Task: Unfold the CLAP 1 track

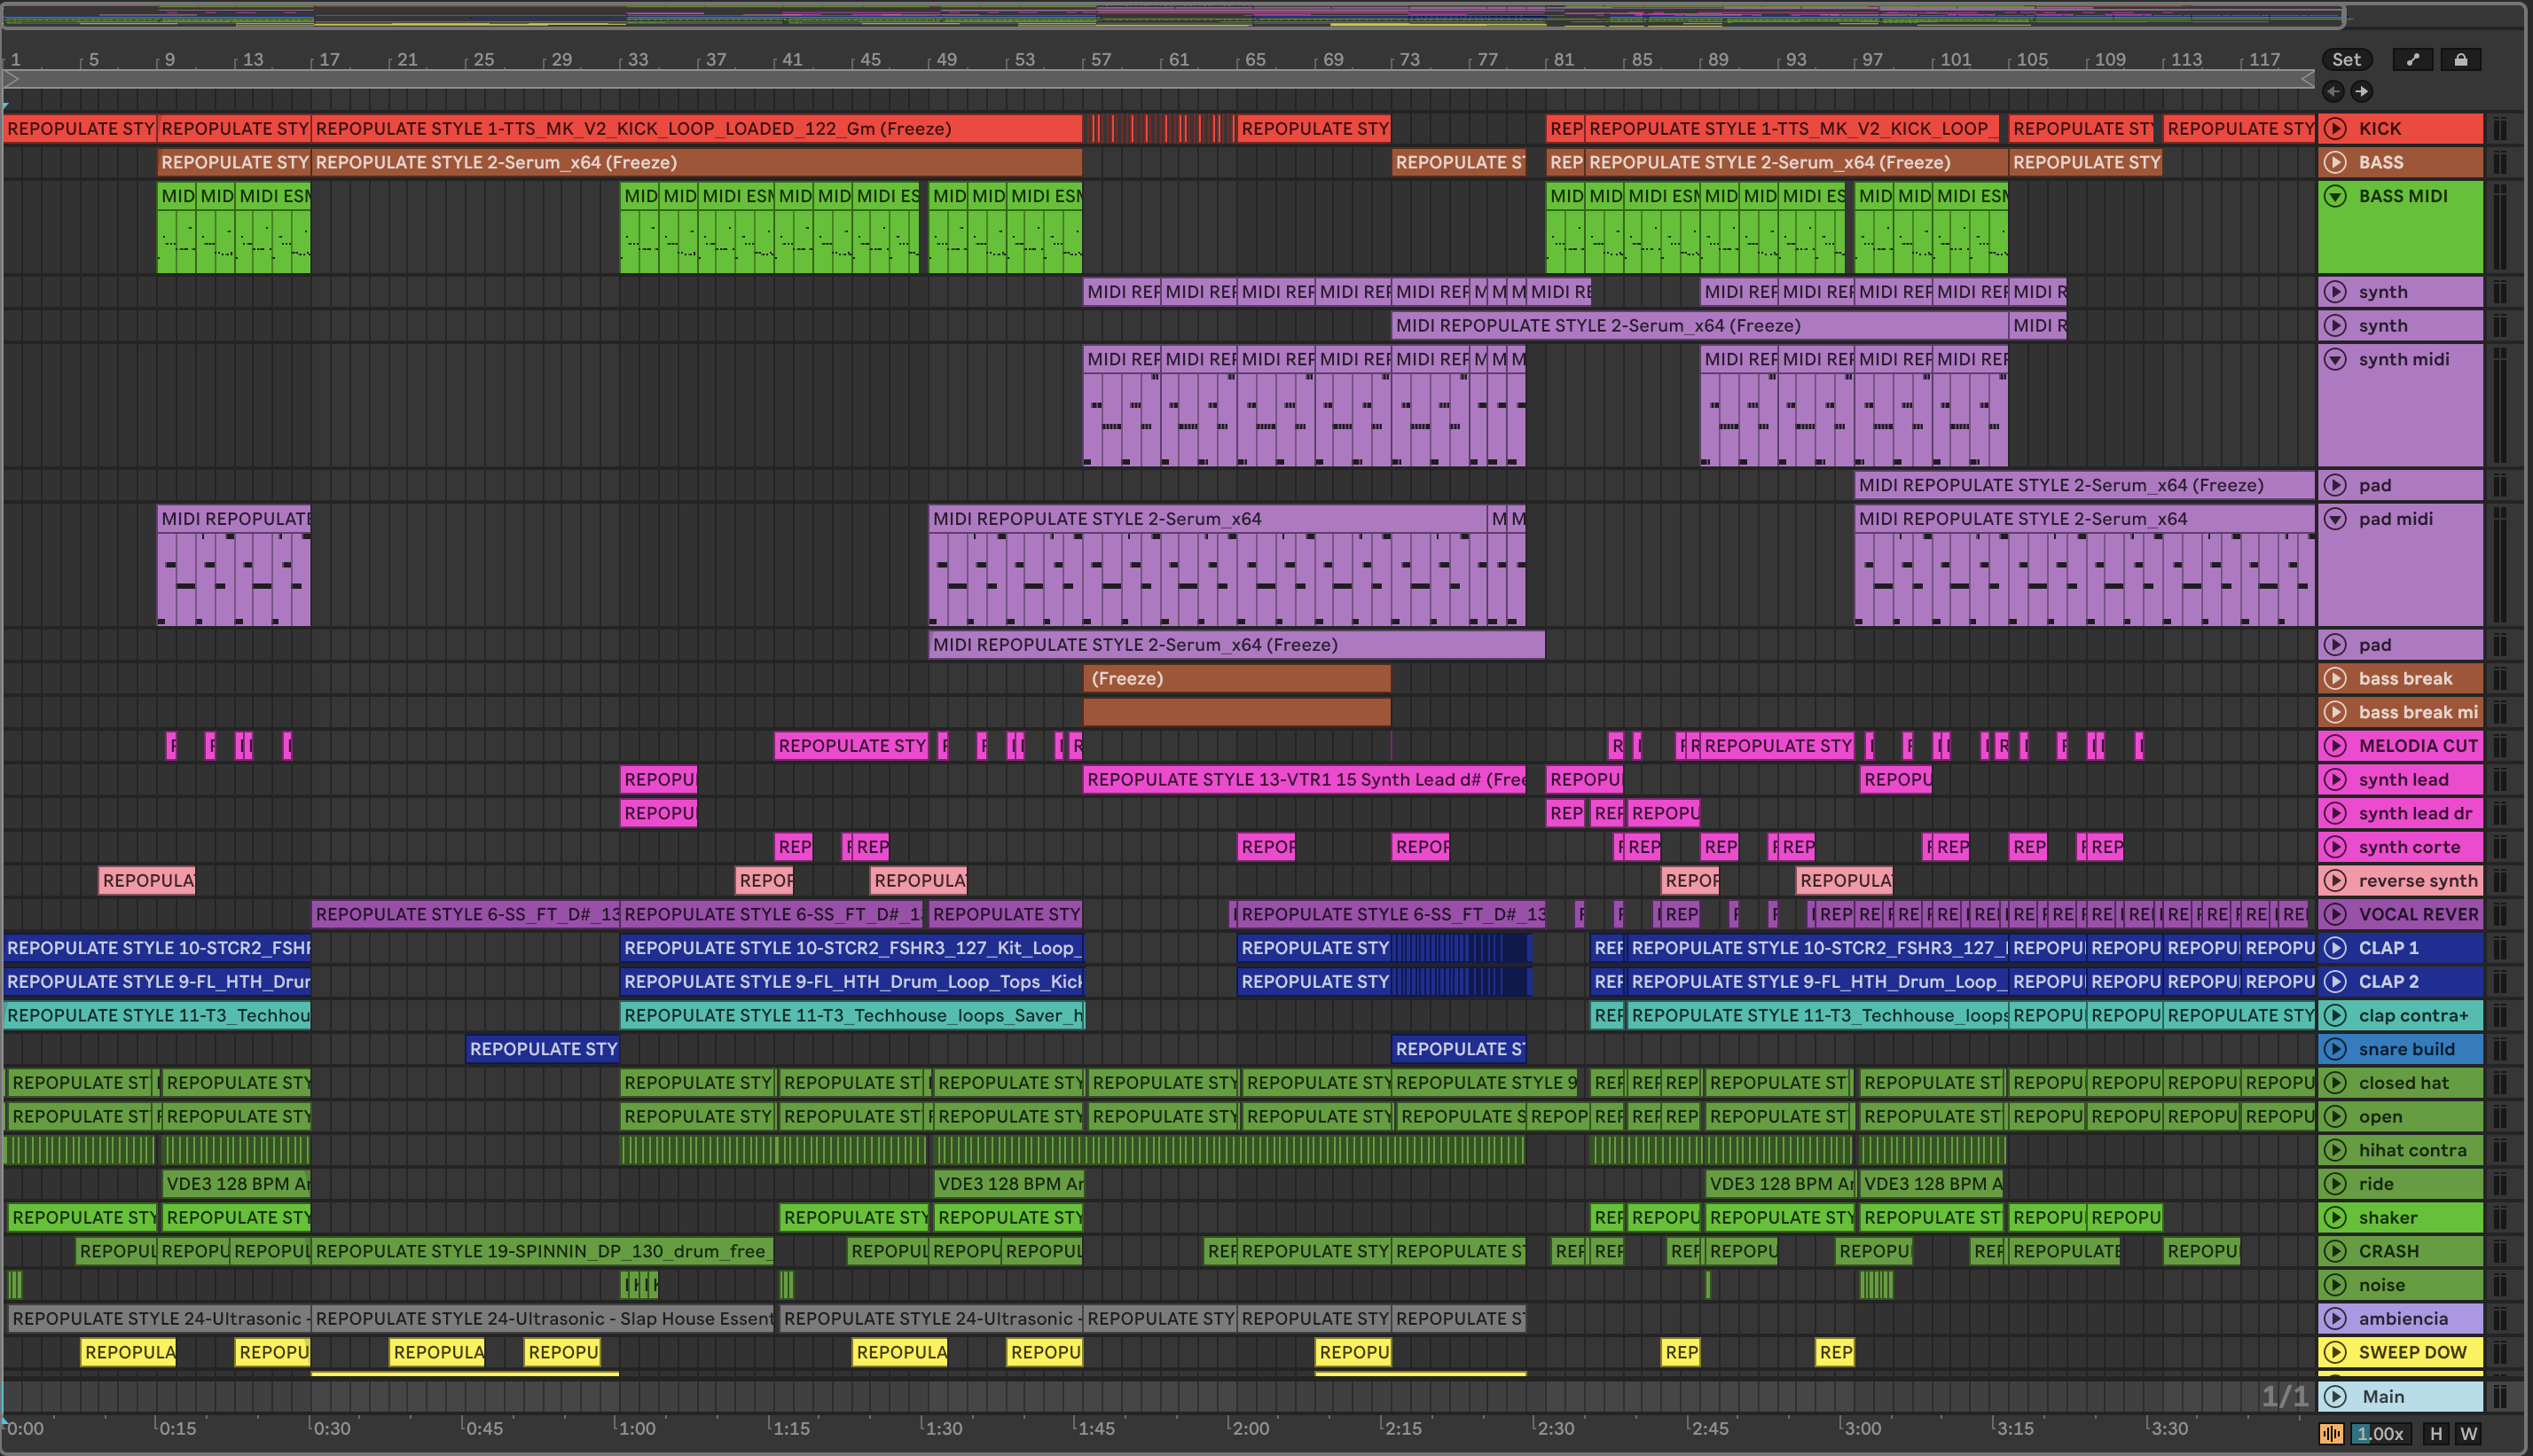Action: tap(2336, 948)
